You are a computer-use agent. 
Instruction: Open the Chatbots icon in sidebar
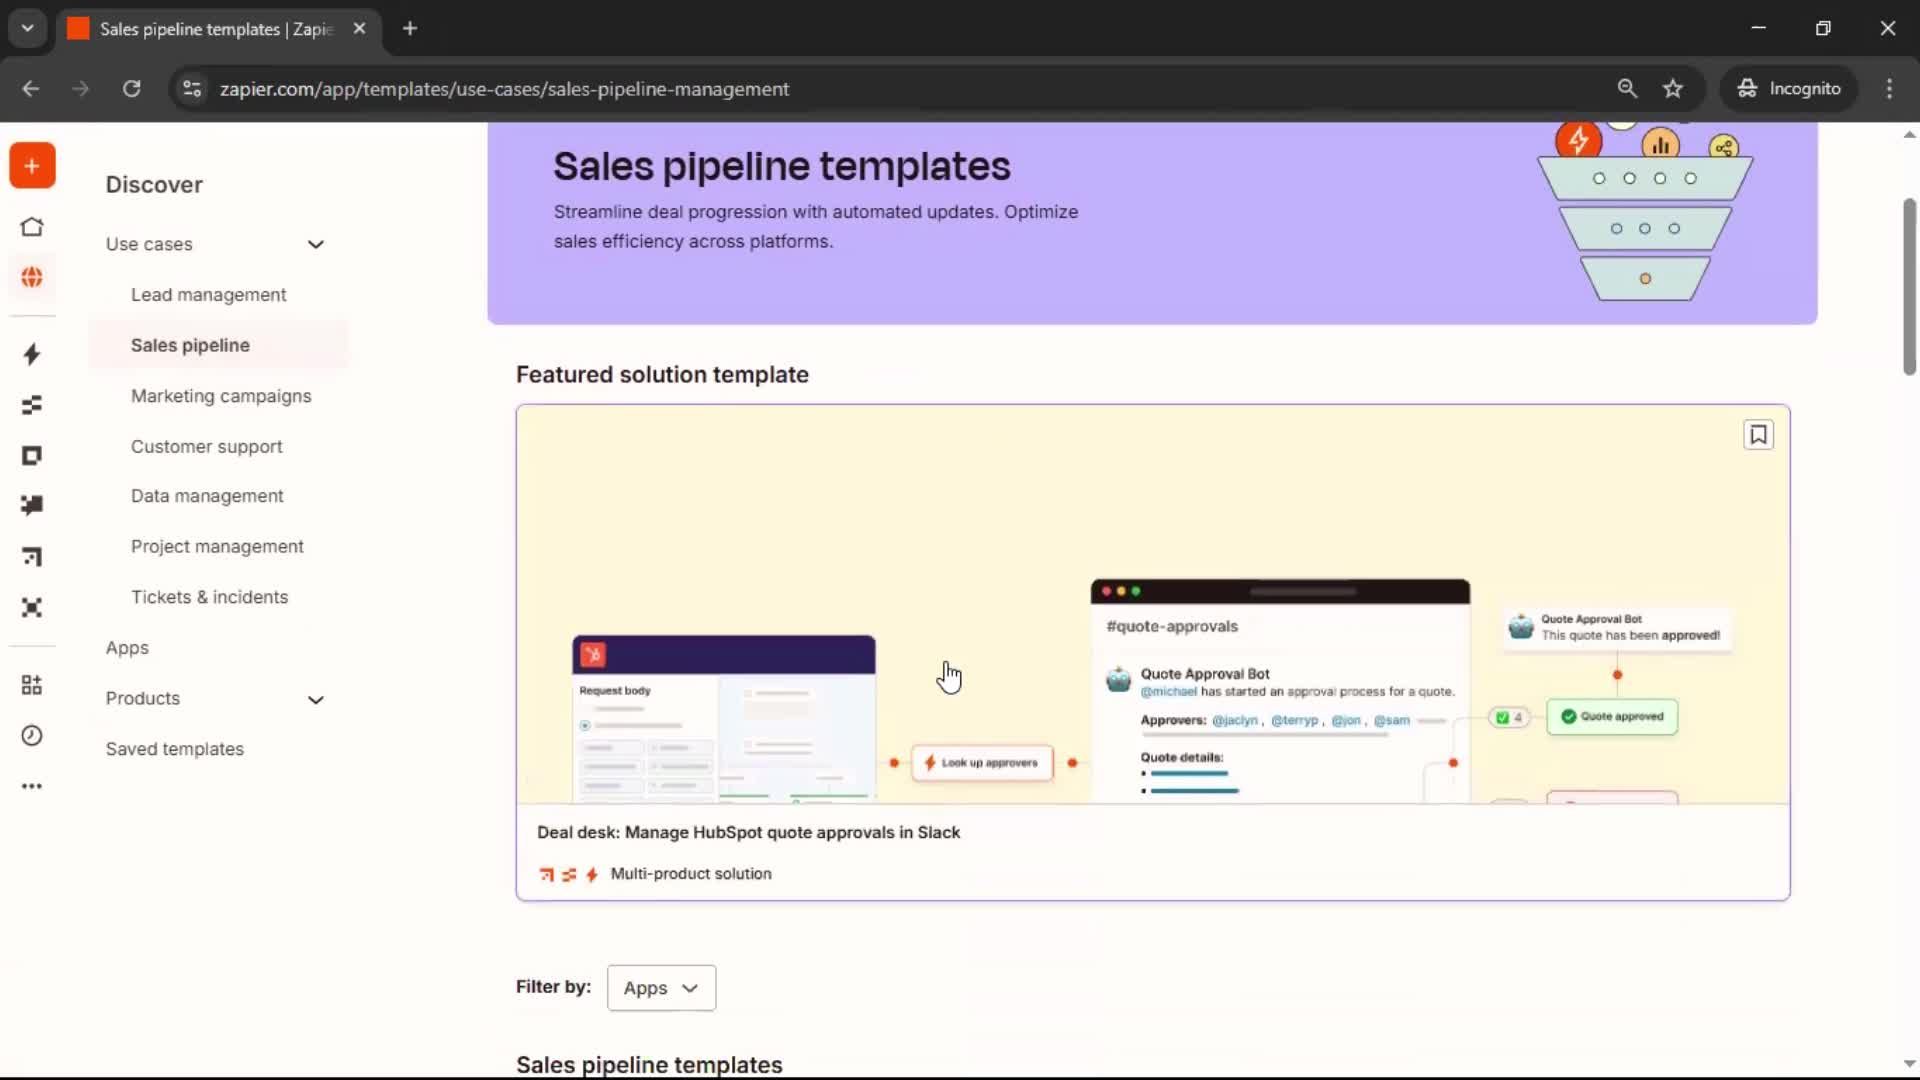[32, 506]
